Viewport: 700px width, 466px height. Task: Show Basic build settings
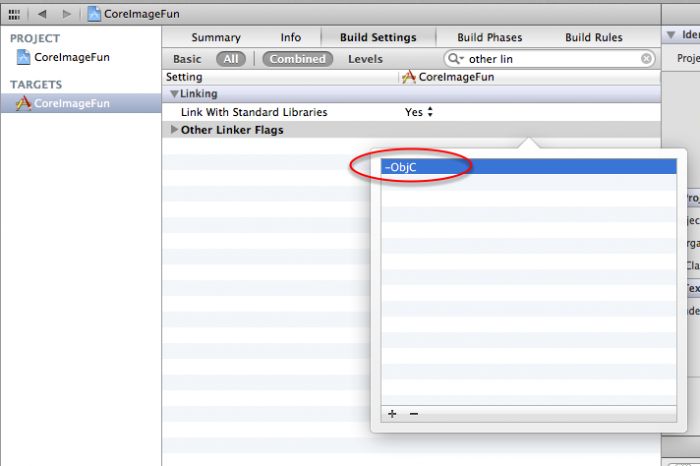coord(187,59)
